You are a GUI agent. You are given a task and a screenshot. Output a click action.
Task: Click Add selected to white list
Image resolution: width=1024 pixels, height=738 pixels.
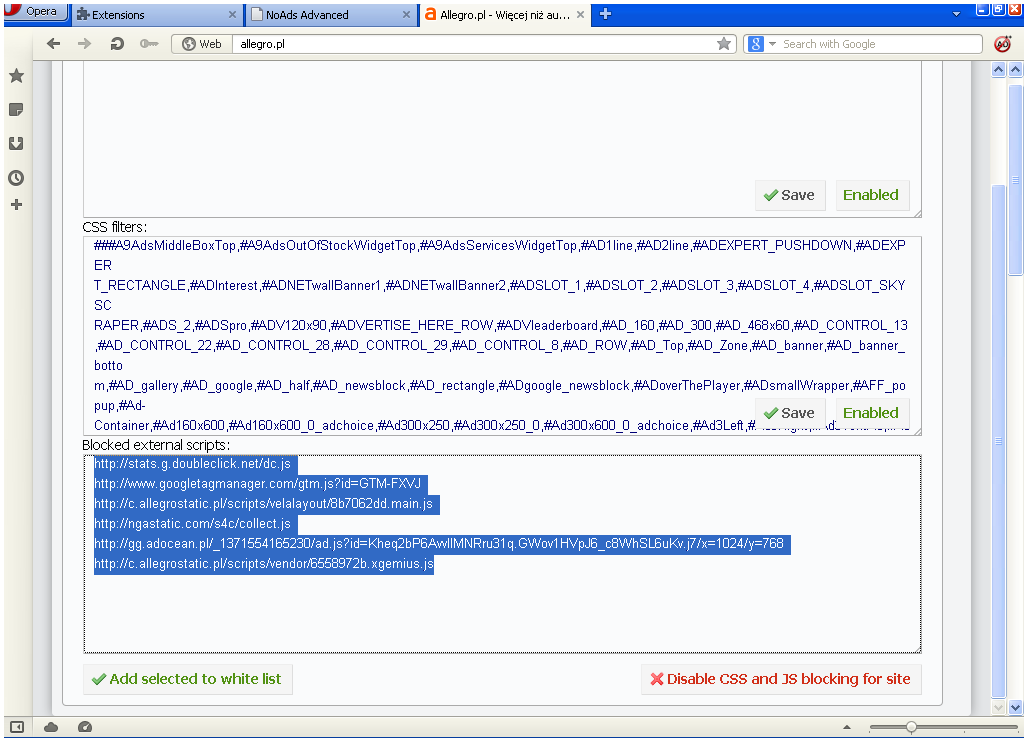pyautogui.click(x=187, y=679)
